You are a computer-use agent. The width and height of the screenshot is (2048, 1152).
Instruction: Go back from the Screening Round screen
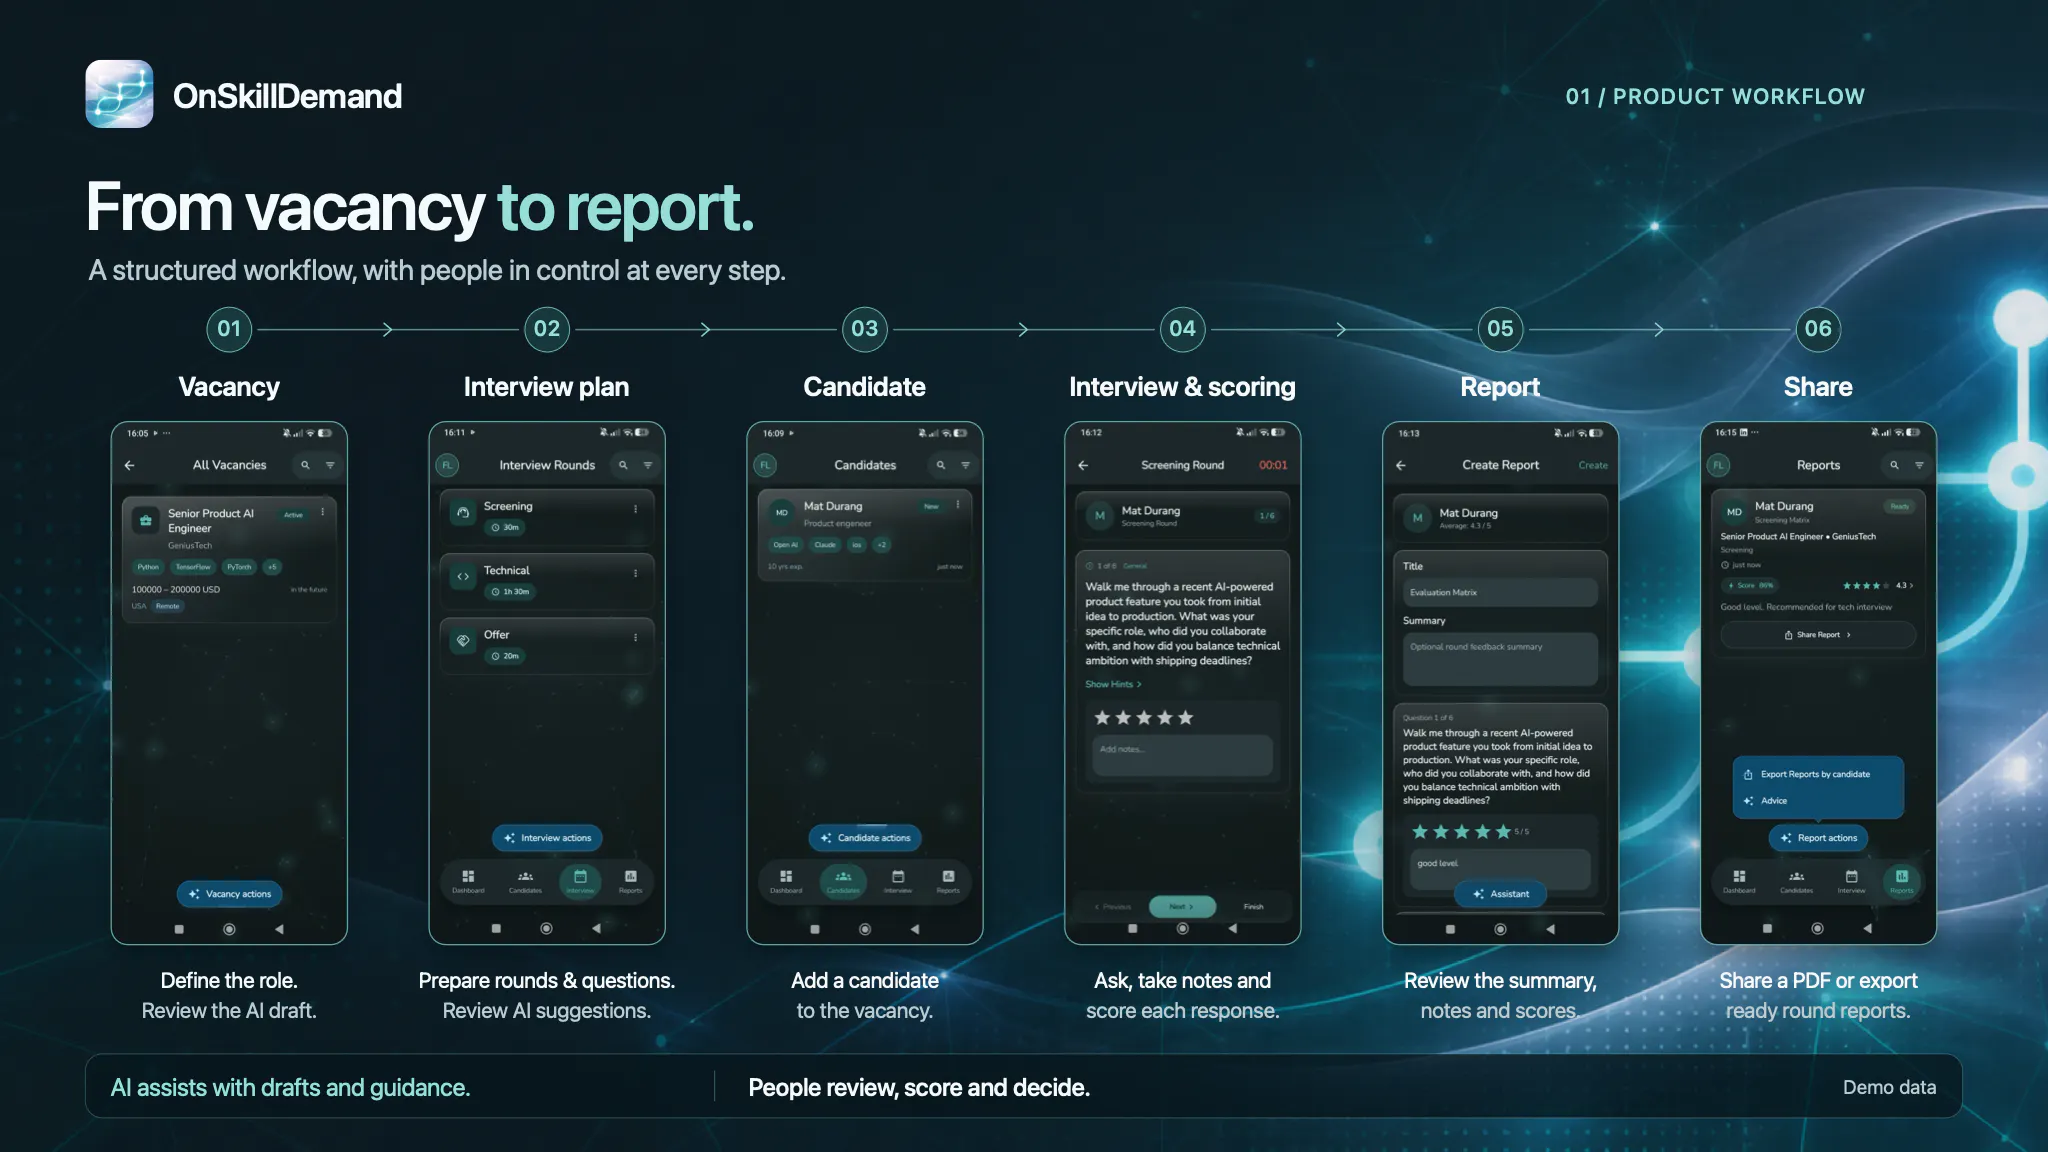1083,465
